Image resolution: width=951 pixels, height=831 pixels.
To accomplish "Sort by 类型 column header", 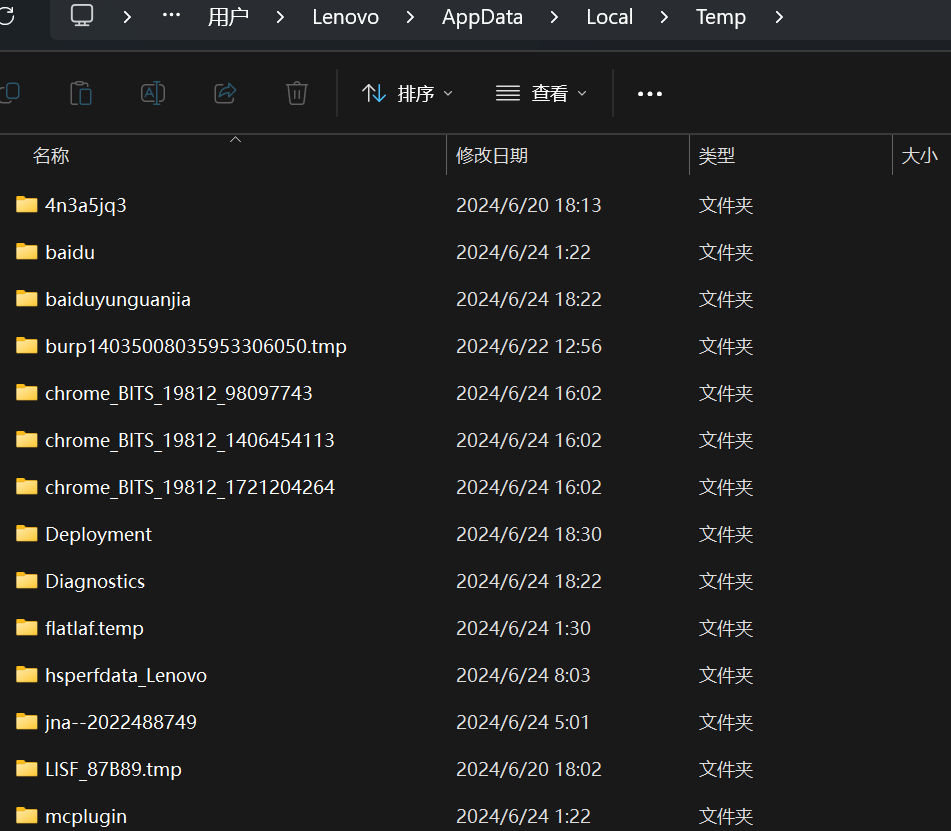I will coord(716,155).
